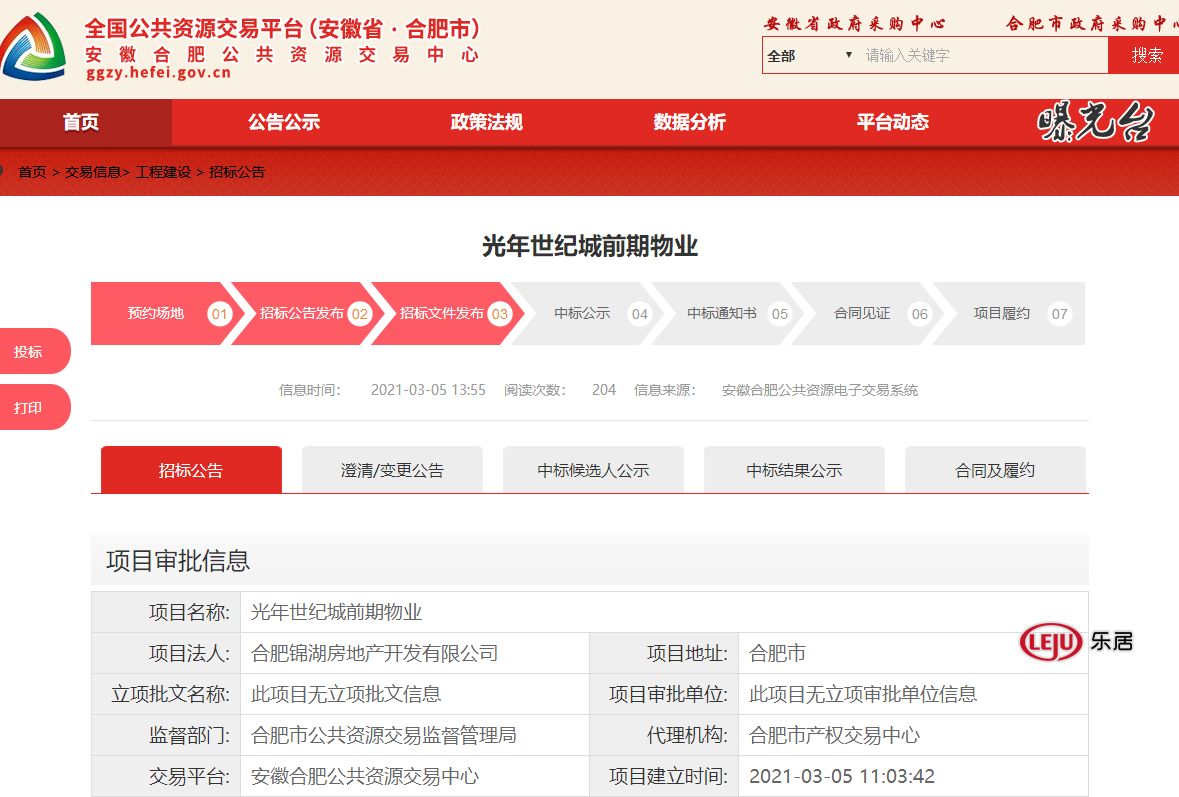
Task: Open the 曝光台 exposure banner
Action: click(x=1094, y=121)
